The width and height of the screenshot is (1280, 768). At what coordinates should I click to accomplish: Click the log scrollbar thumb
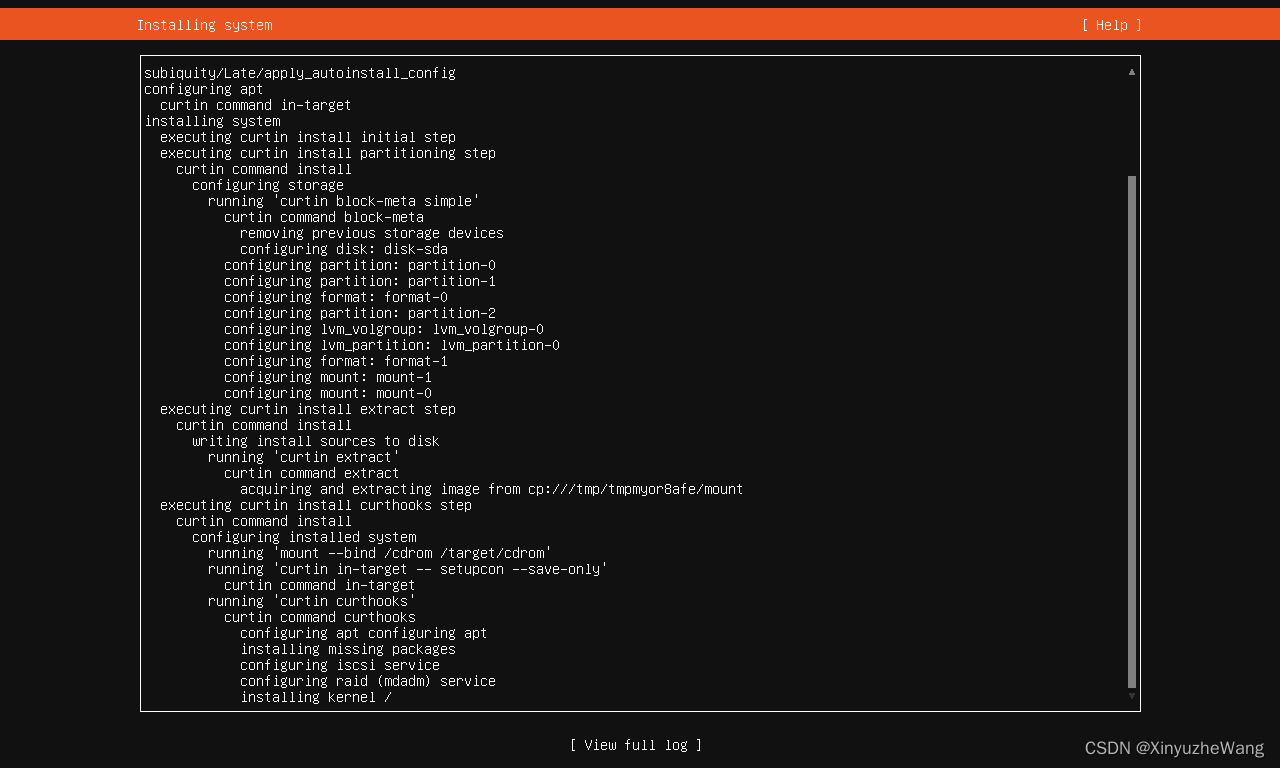pos(1132,432)
